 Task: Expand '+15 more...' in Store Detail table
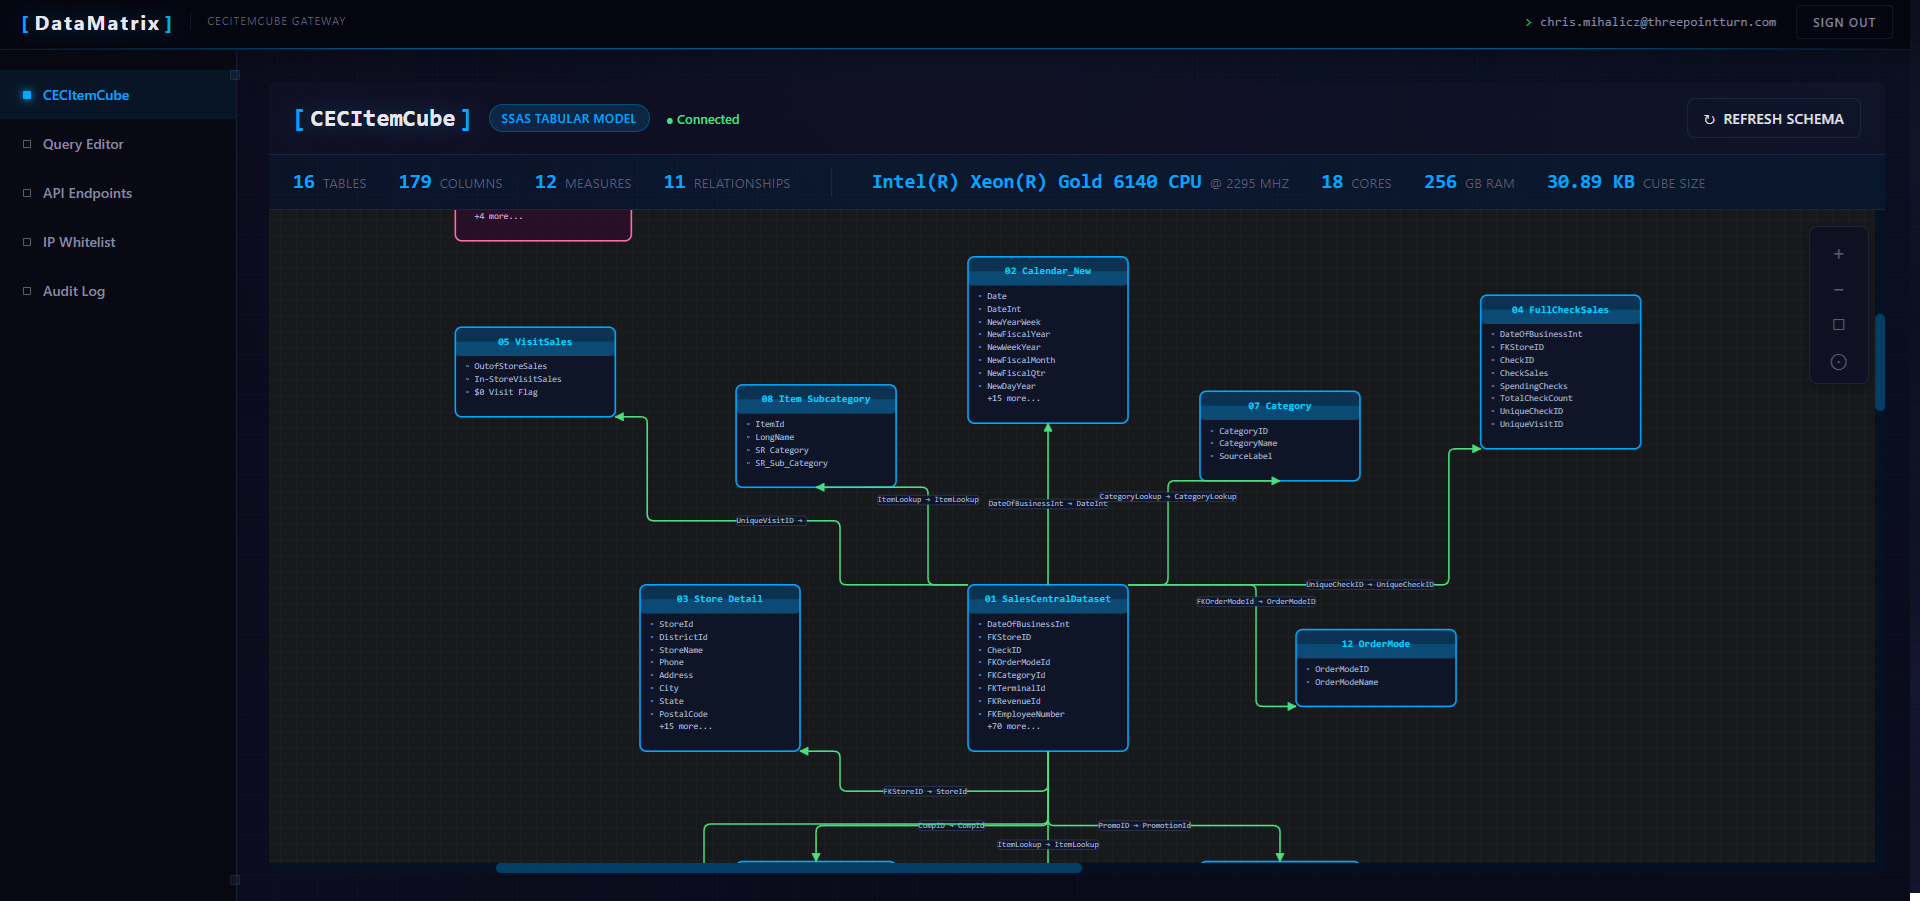point(684,726)
